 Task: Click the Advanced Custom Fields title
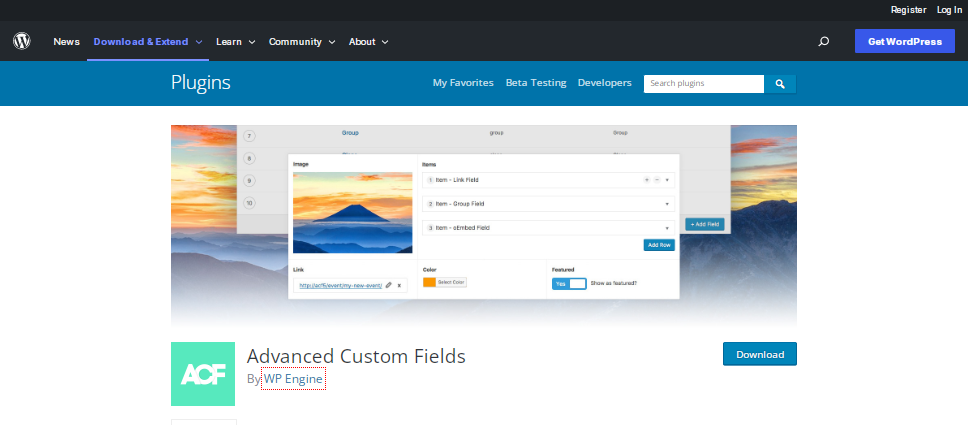356,356
